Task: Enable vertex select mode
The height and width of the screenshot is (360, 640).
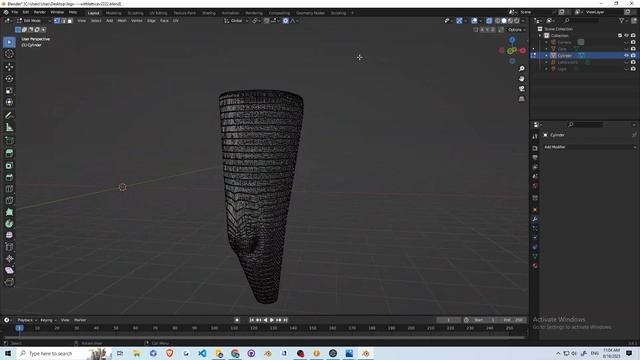Action: pos(57,20)
